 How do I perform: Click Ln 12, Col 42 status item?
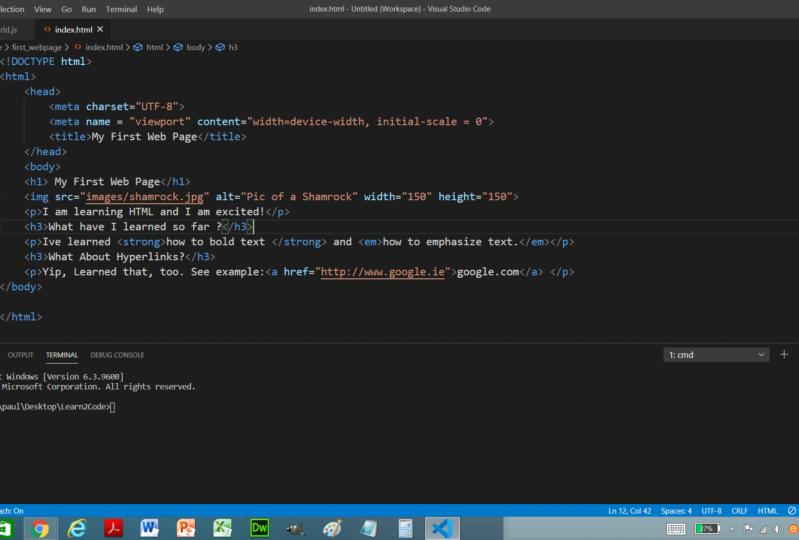(x=629, y=510)
